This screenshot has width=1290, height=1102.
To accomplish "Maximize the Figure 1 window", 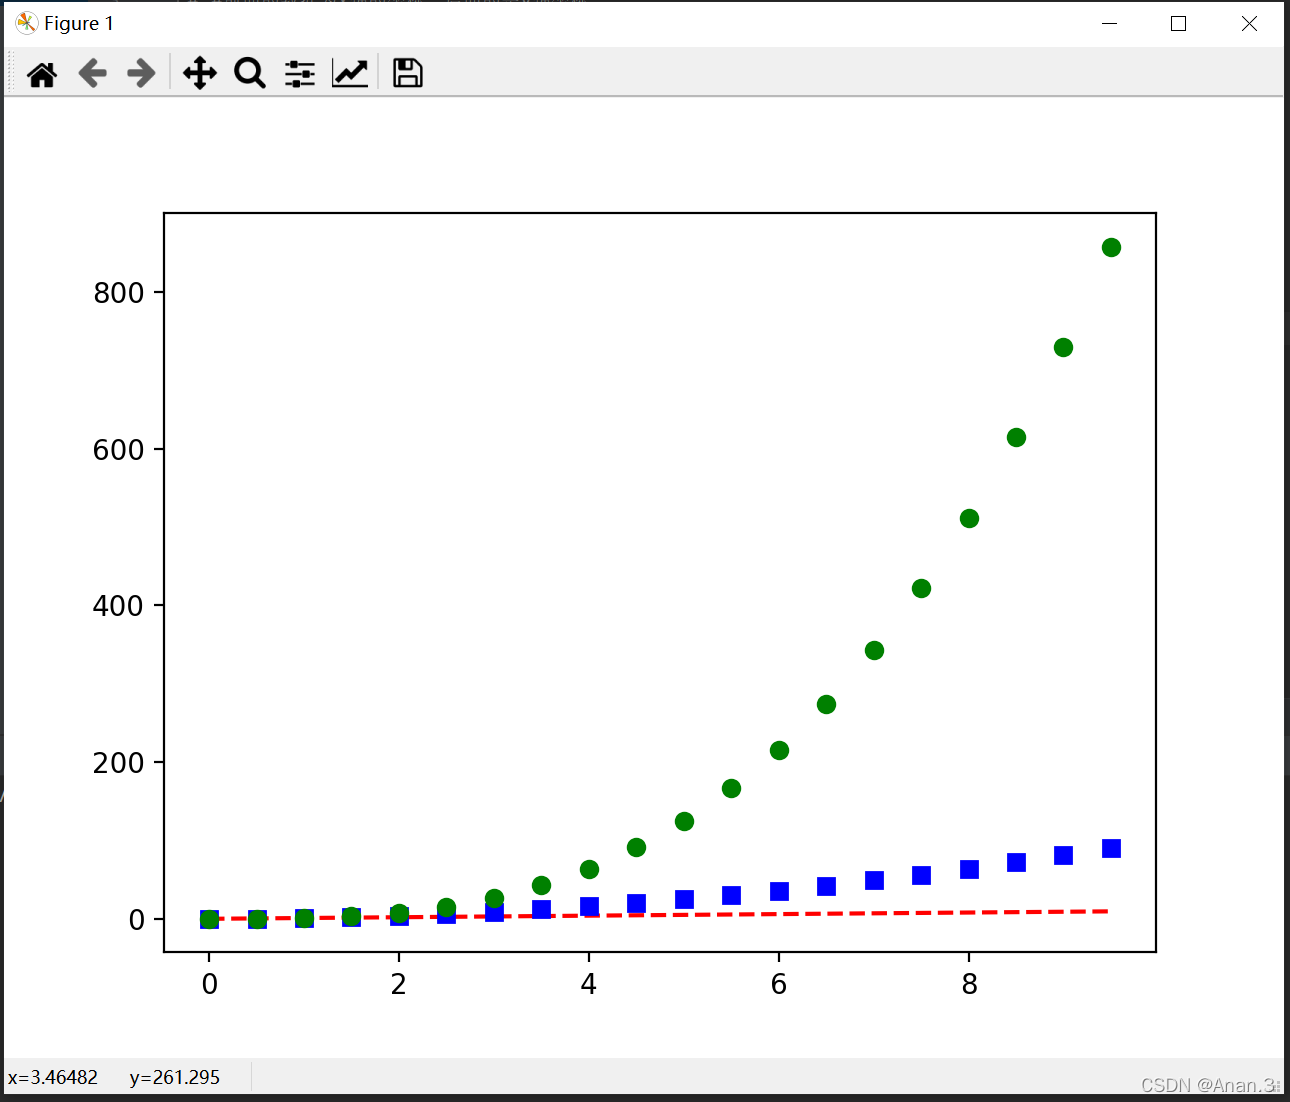I will click(1178, 23).
